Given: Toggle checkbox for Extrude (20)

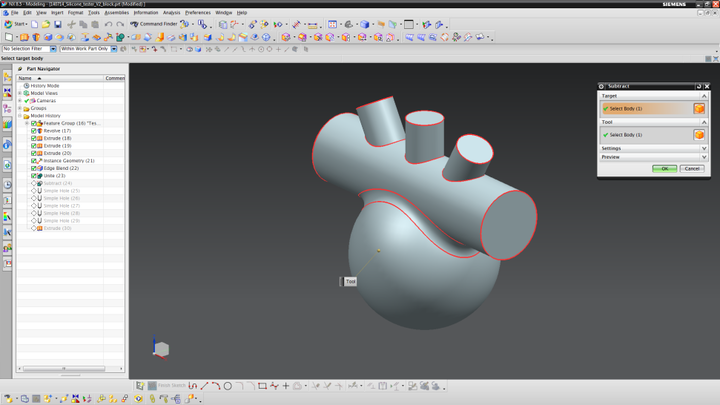Looking at the screenshot, I should (34, 153).
